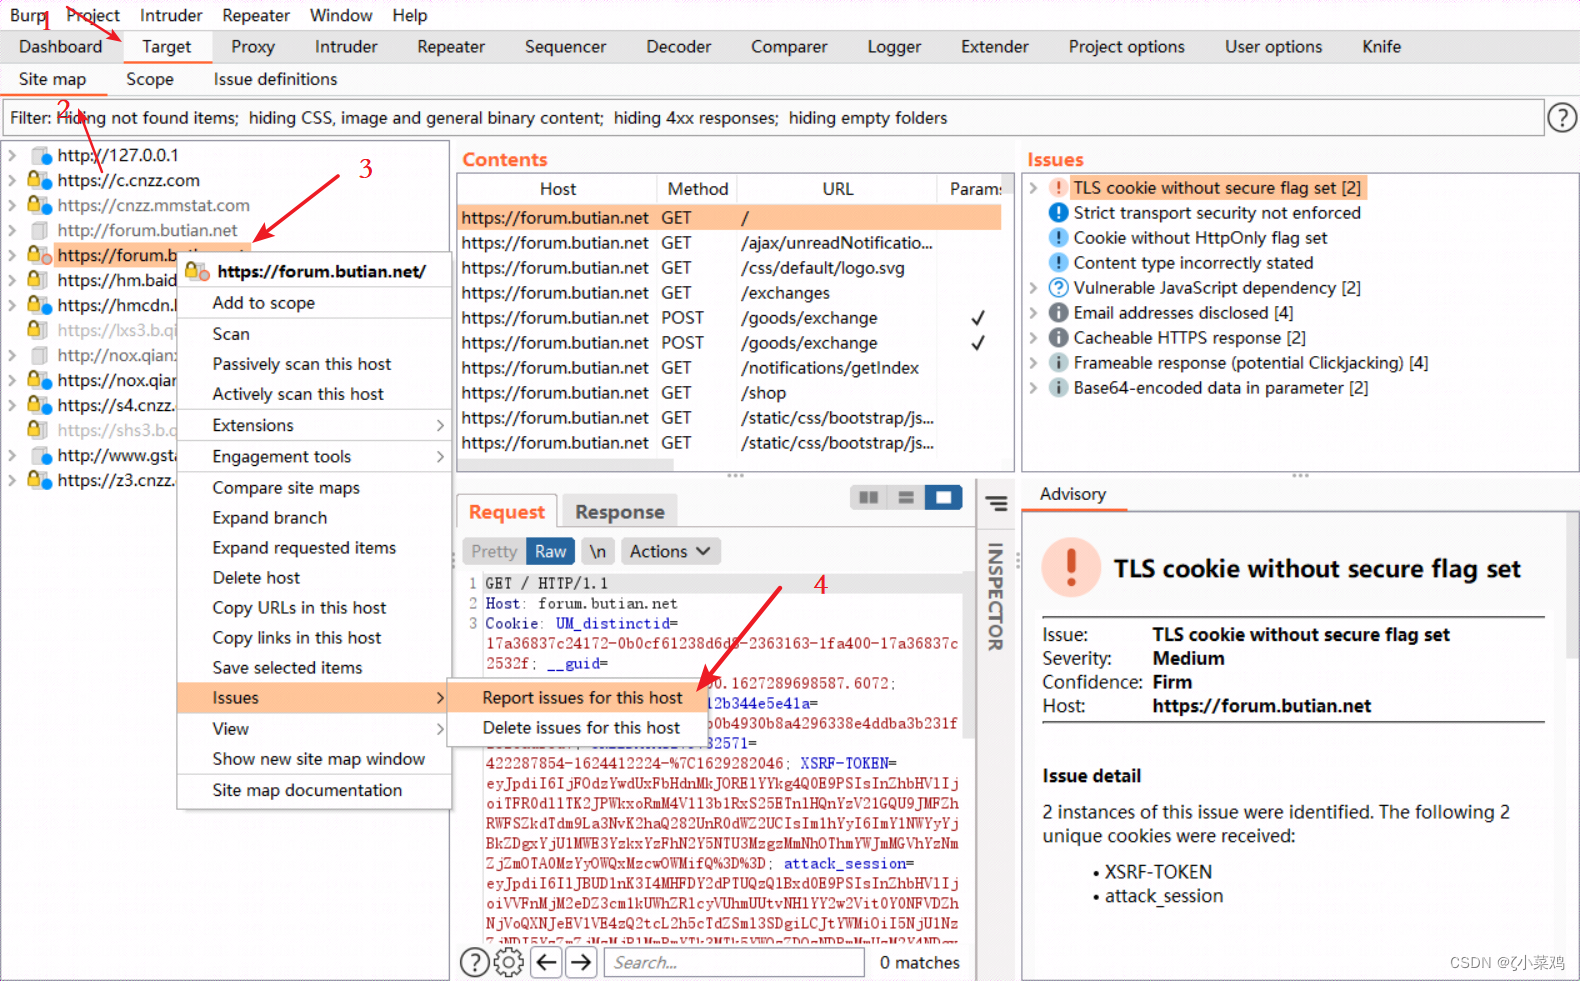Open the Scope sub-tab

(150, 79)
